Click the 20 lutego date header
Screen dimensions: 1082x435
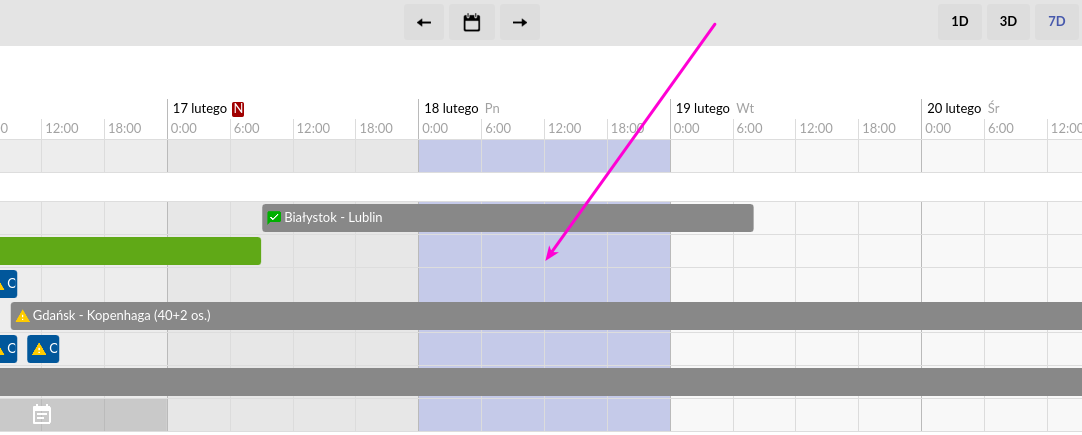coord(953,108)
